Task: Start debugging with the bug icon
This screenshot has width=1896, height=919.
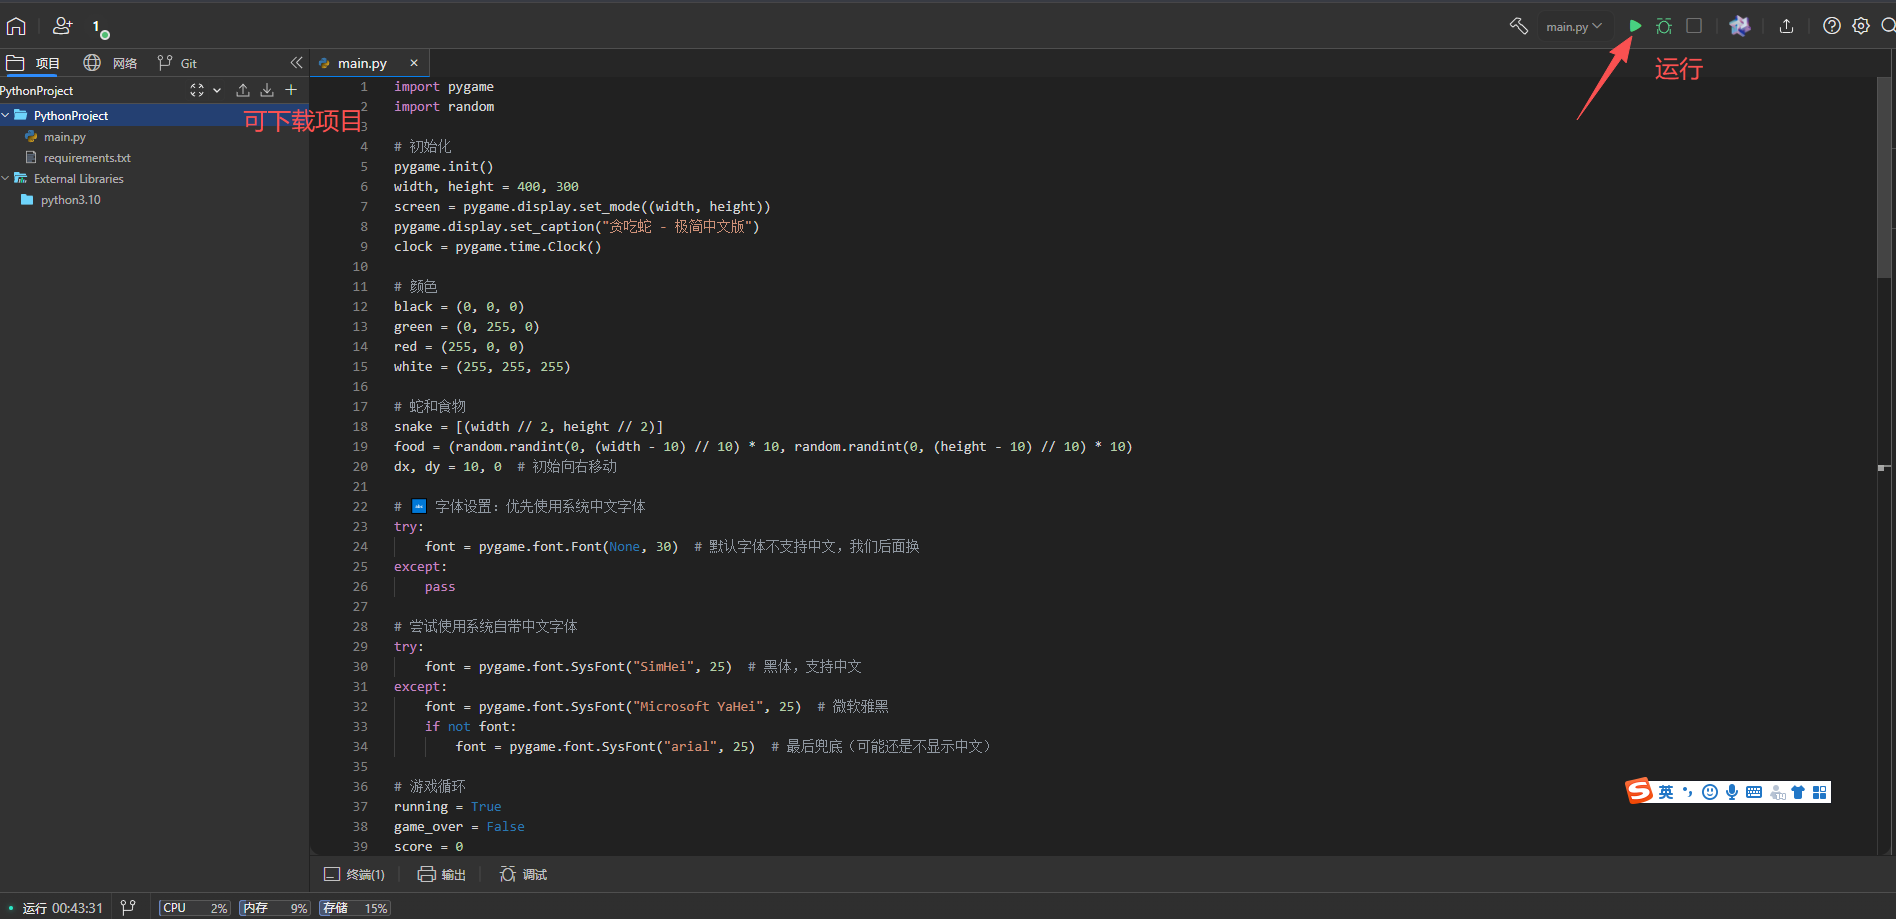Action: [x=1664, y=26]
